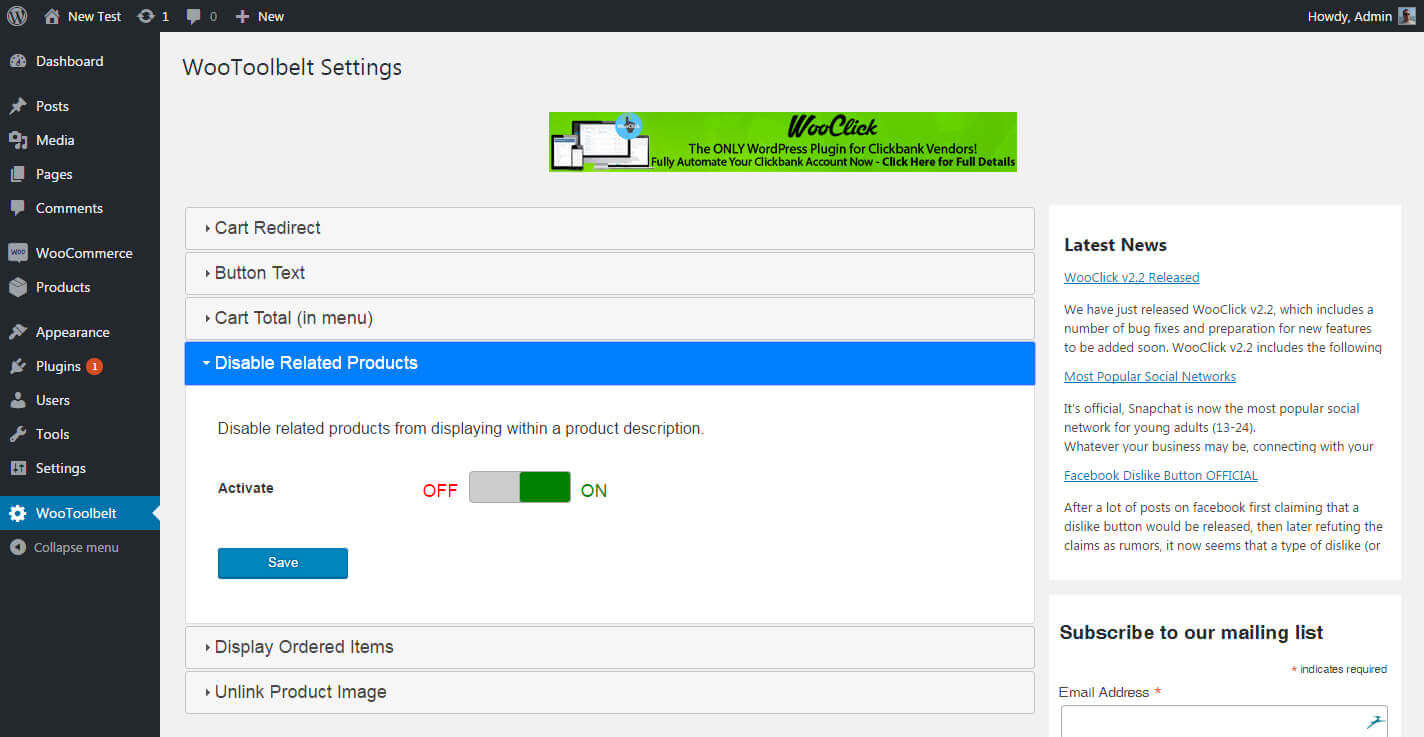This screenshot has width=1424, height=737.
Task: Click the Plugins plug icon
Action: click(x=17, y=366)
